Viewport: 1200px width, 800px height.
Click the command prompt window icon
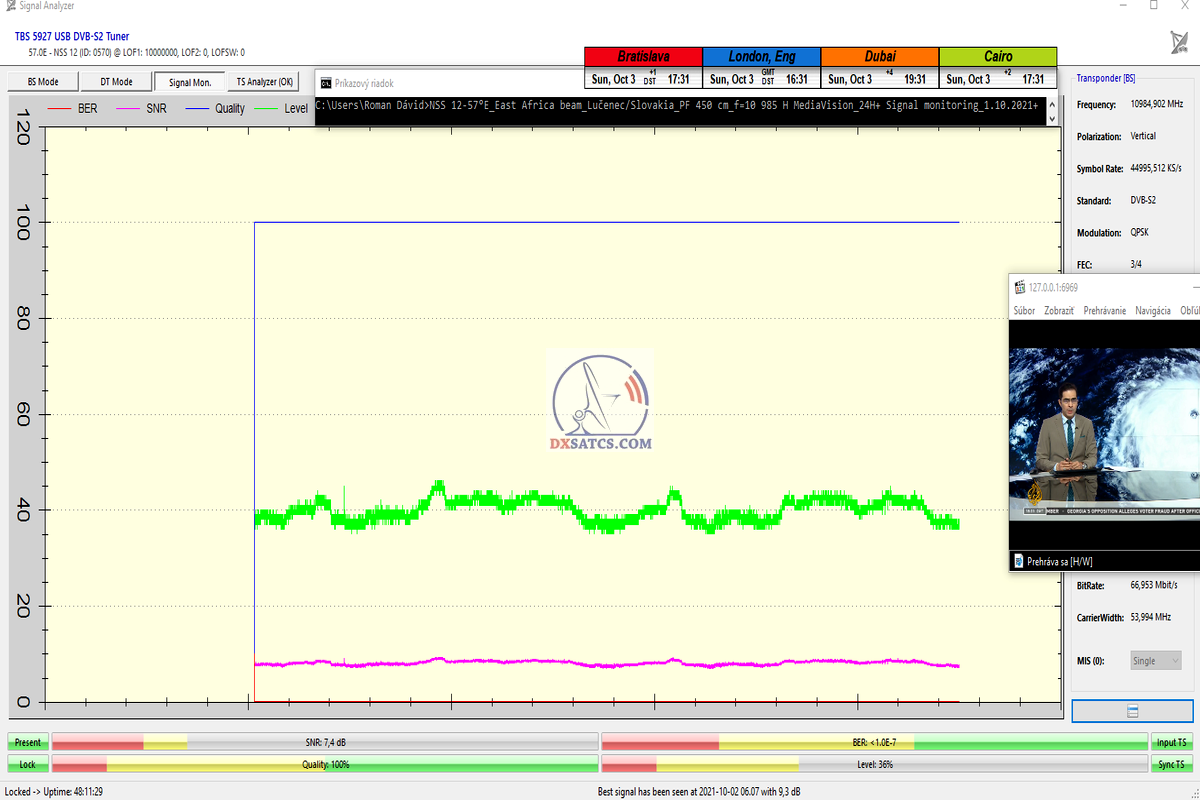coord(325,83)
